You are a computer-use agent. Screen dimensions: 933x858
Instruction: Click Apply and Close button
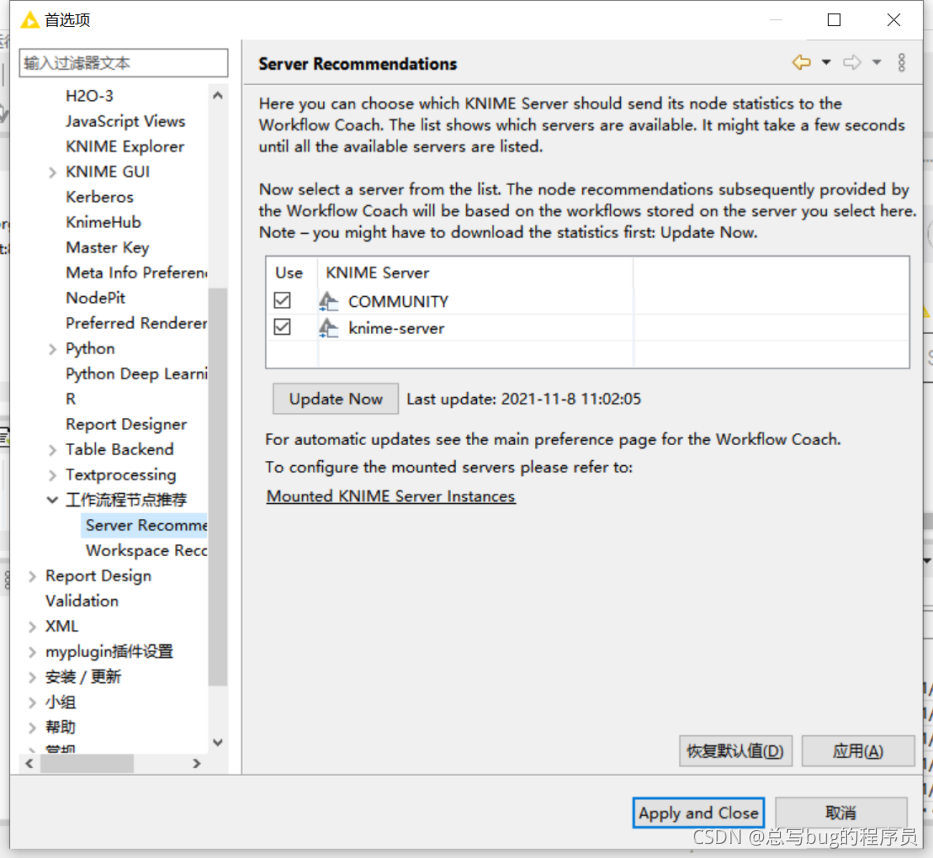699,813
